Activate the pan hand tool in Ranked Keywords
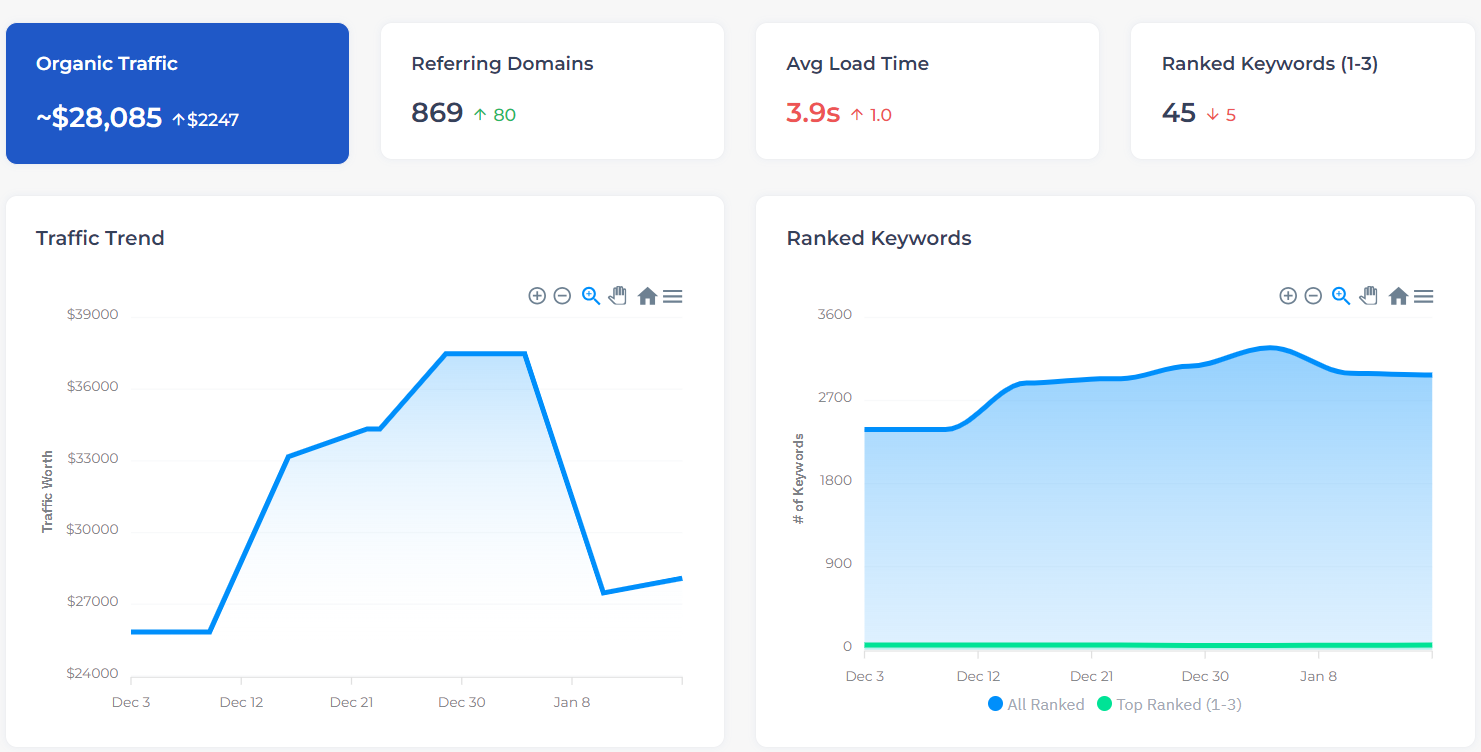The height and width of the screenshot is (752, 1481). click(x=1369, y=295)
